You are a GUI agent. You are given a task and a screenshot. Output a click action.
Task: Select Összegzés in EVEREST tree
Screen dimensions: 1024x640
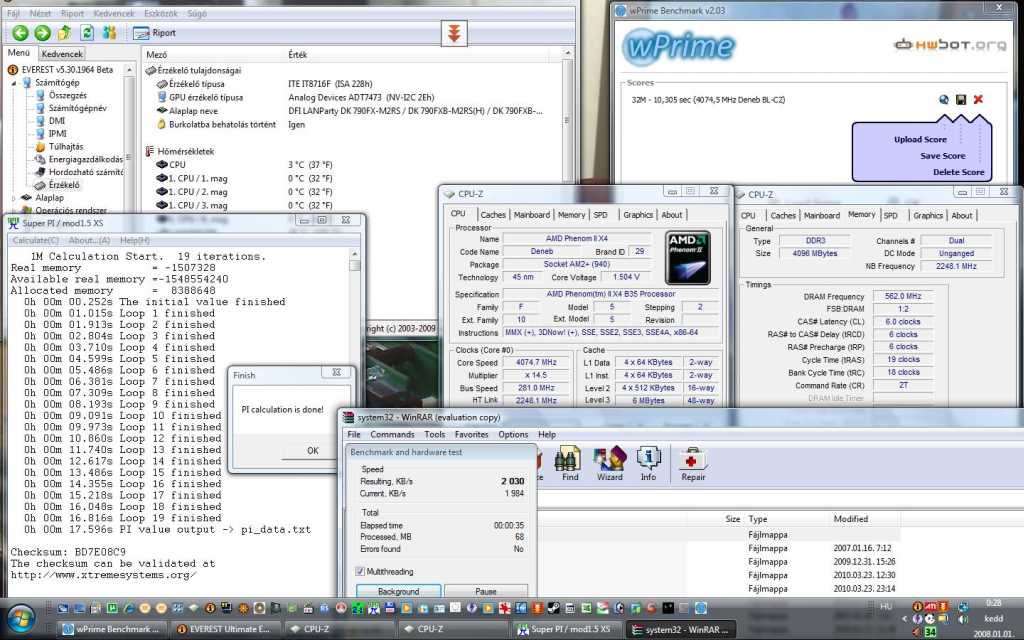[67, 95]
